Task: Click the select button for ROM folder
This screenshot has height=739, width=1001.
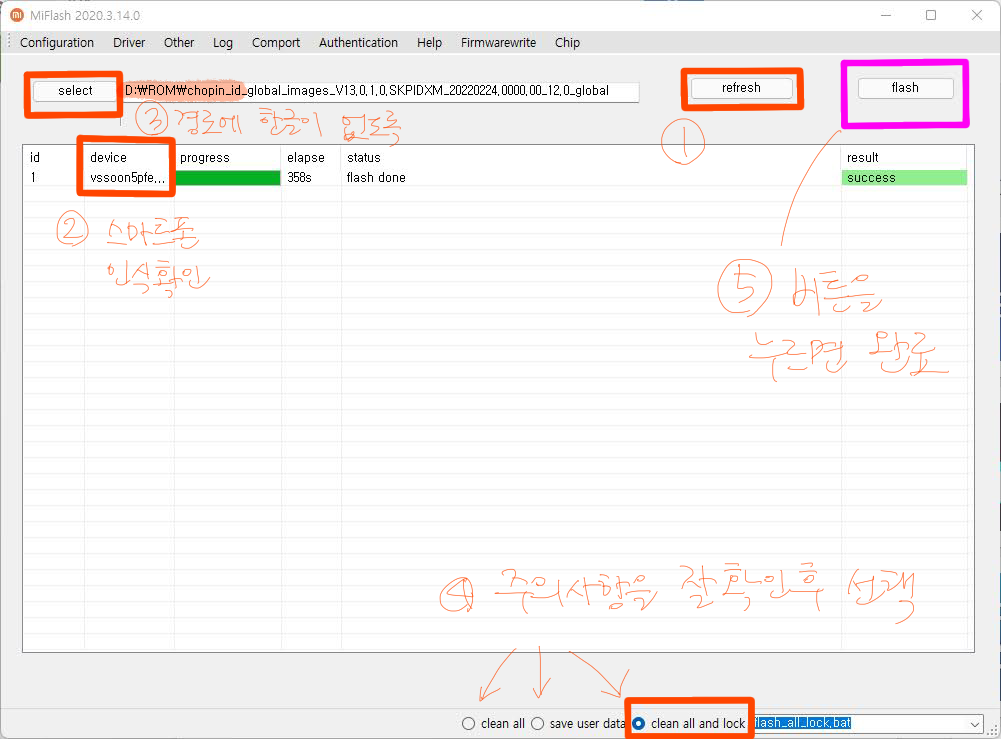Action: pos(75,91)
